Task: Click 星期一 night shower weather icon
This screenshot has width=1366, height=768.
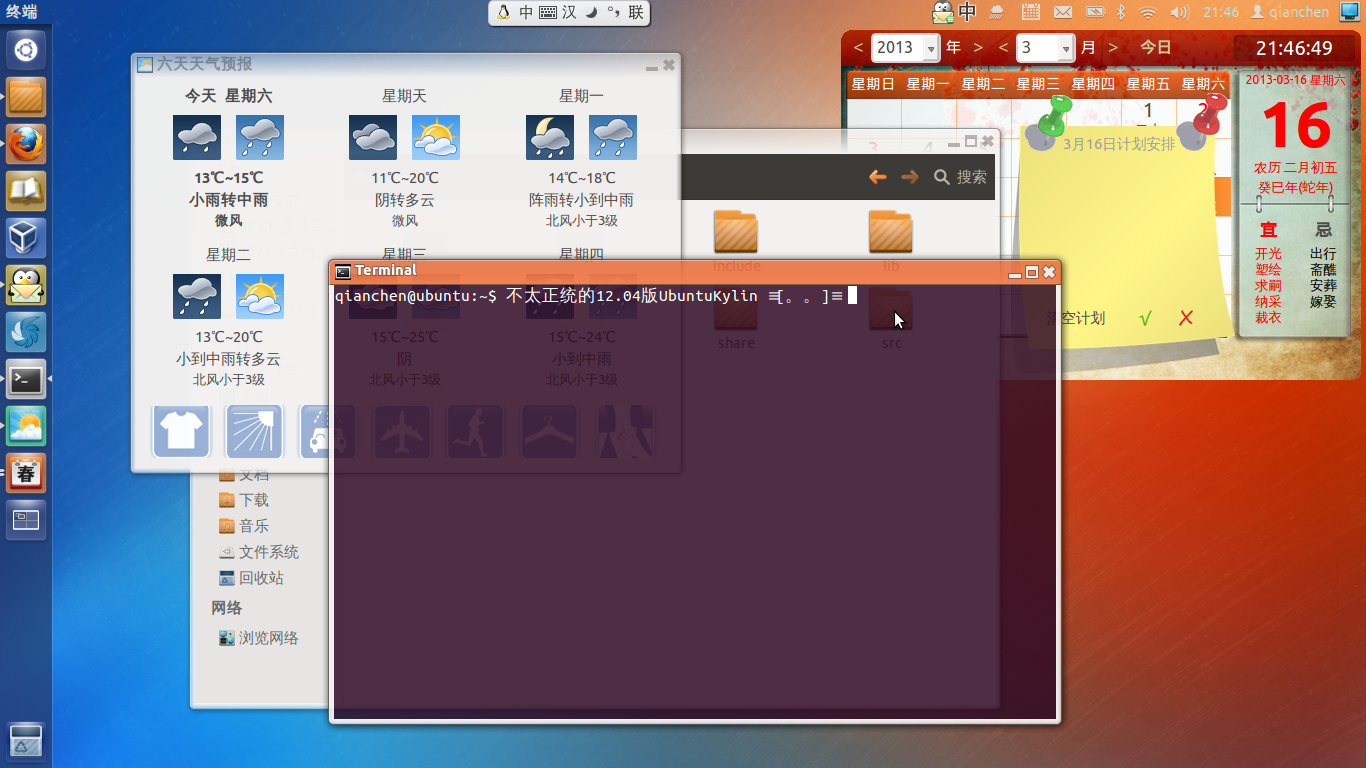Action: pos(550,137)
